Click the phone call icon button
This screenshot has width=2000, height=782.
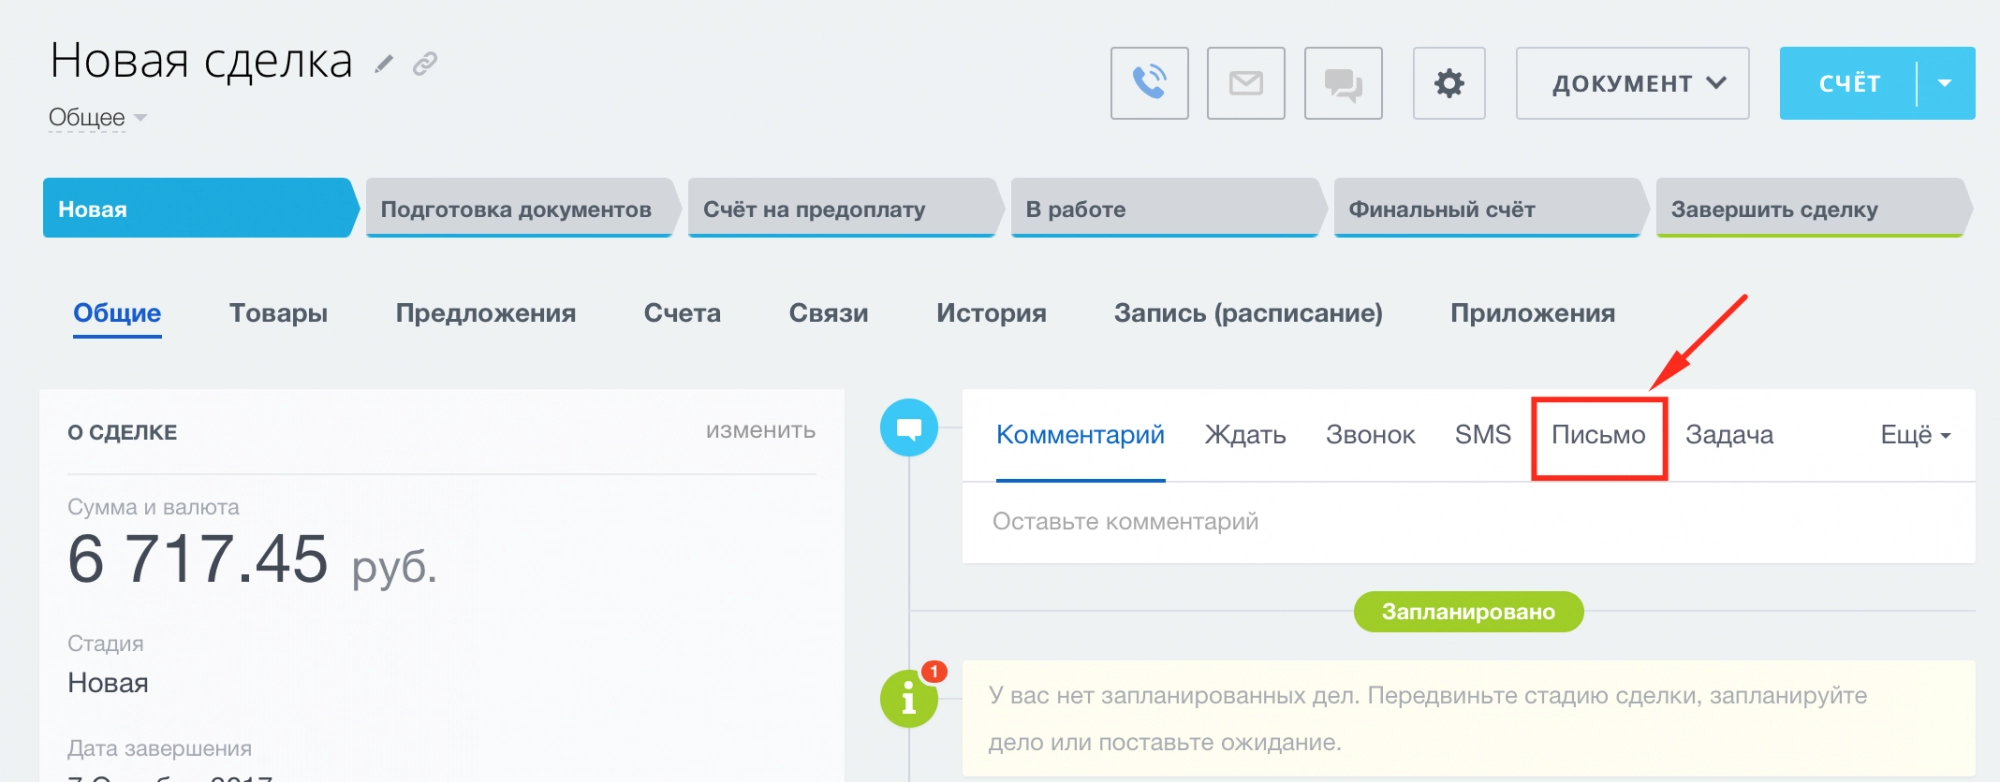[1149, 83]
